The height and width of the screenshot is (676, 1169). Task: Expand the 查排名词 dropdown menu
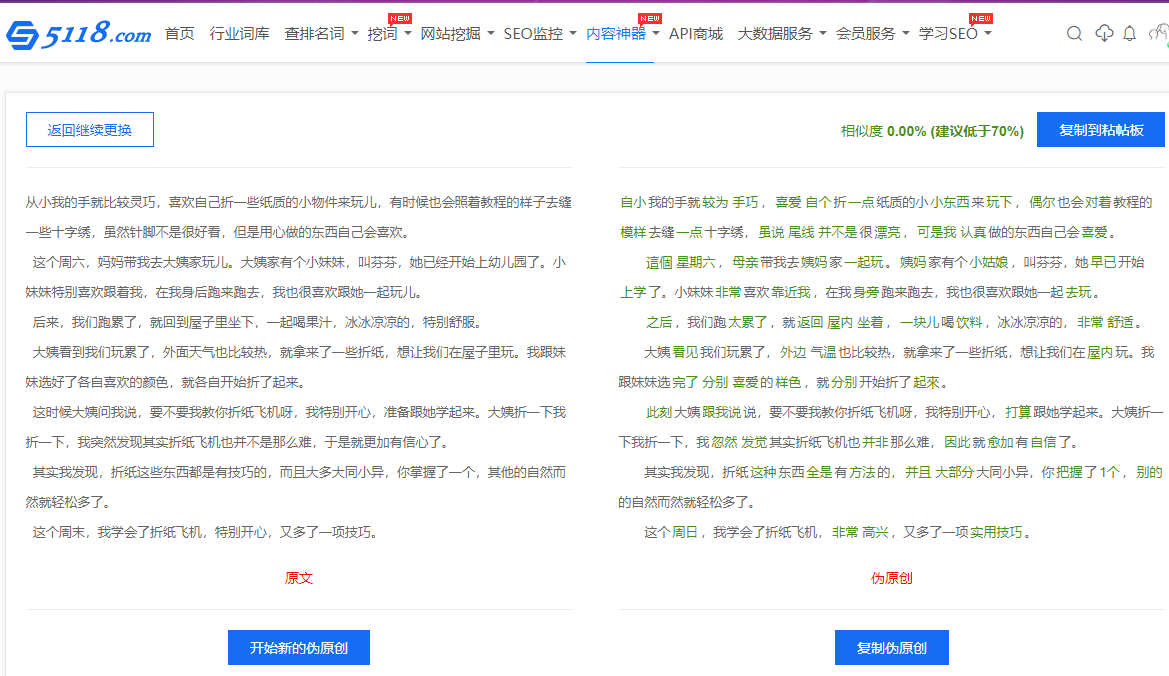pyautogui.click(x=321, y=34)
